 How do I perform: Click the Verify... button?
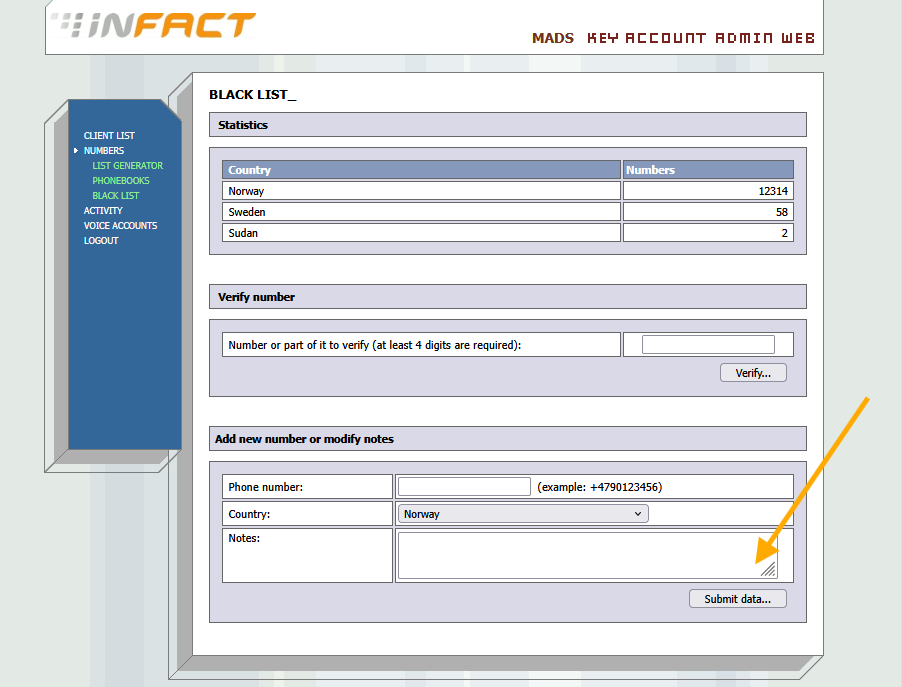point(753,373)
